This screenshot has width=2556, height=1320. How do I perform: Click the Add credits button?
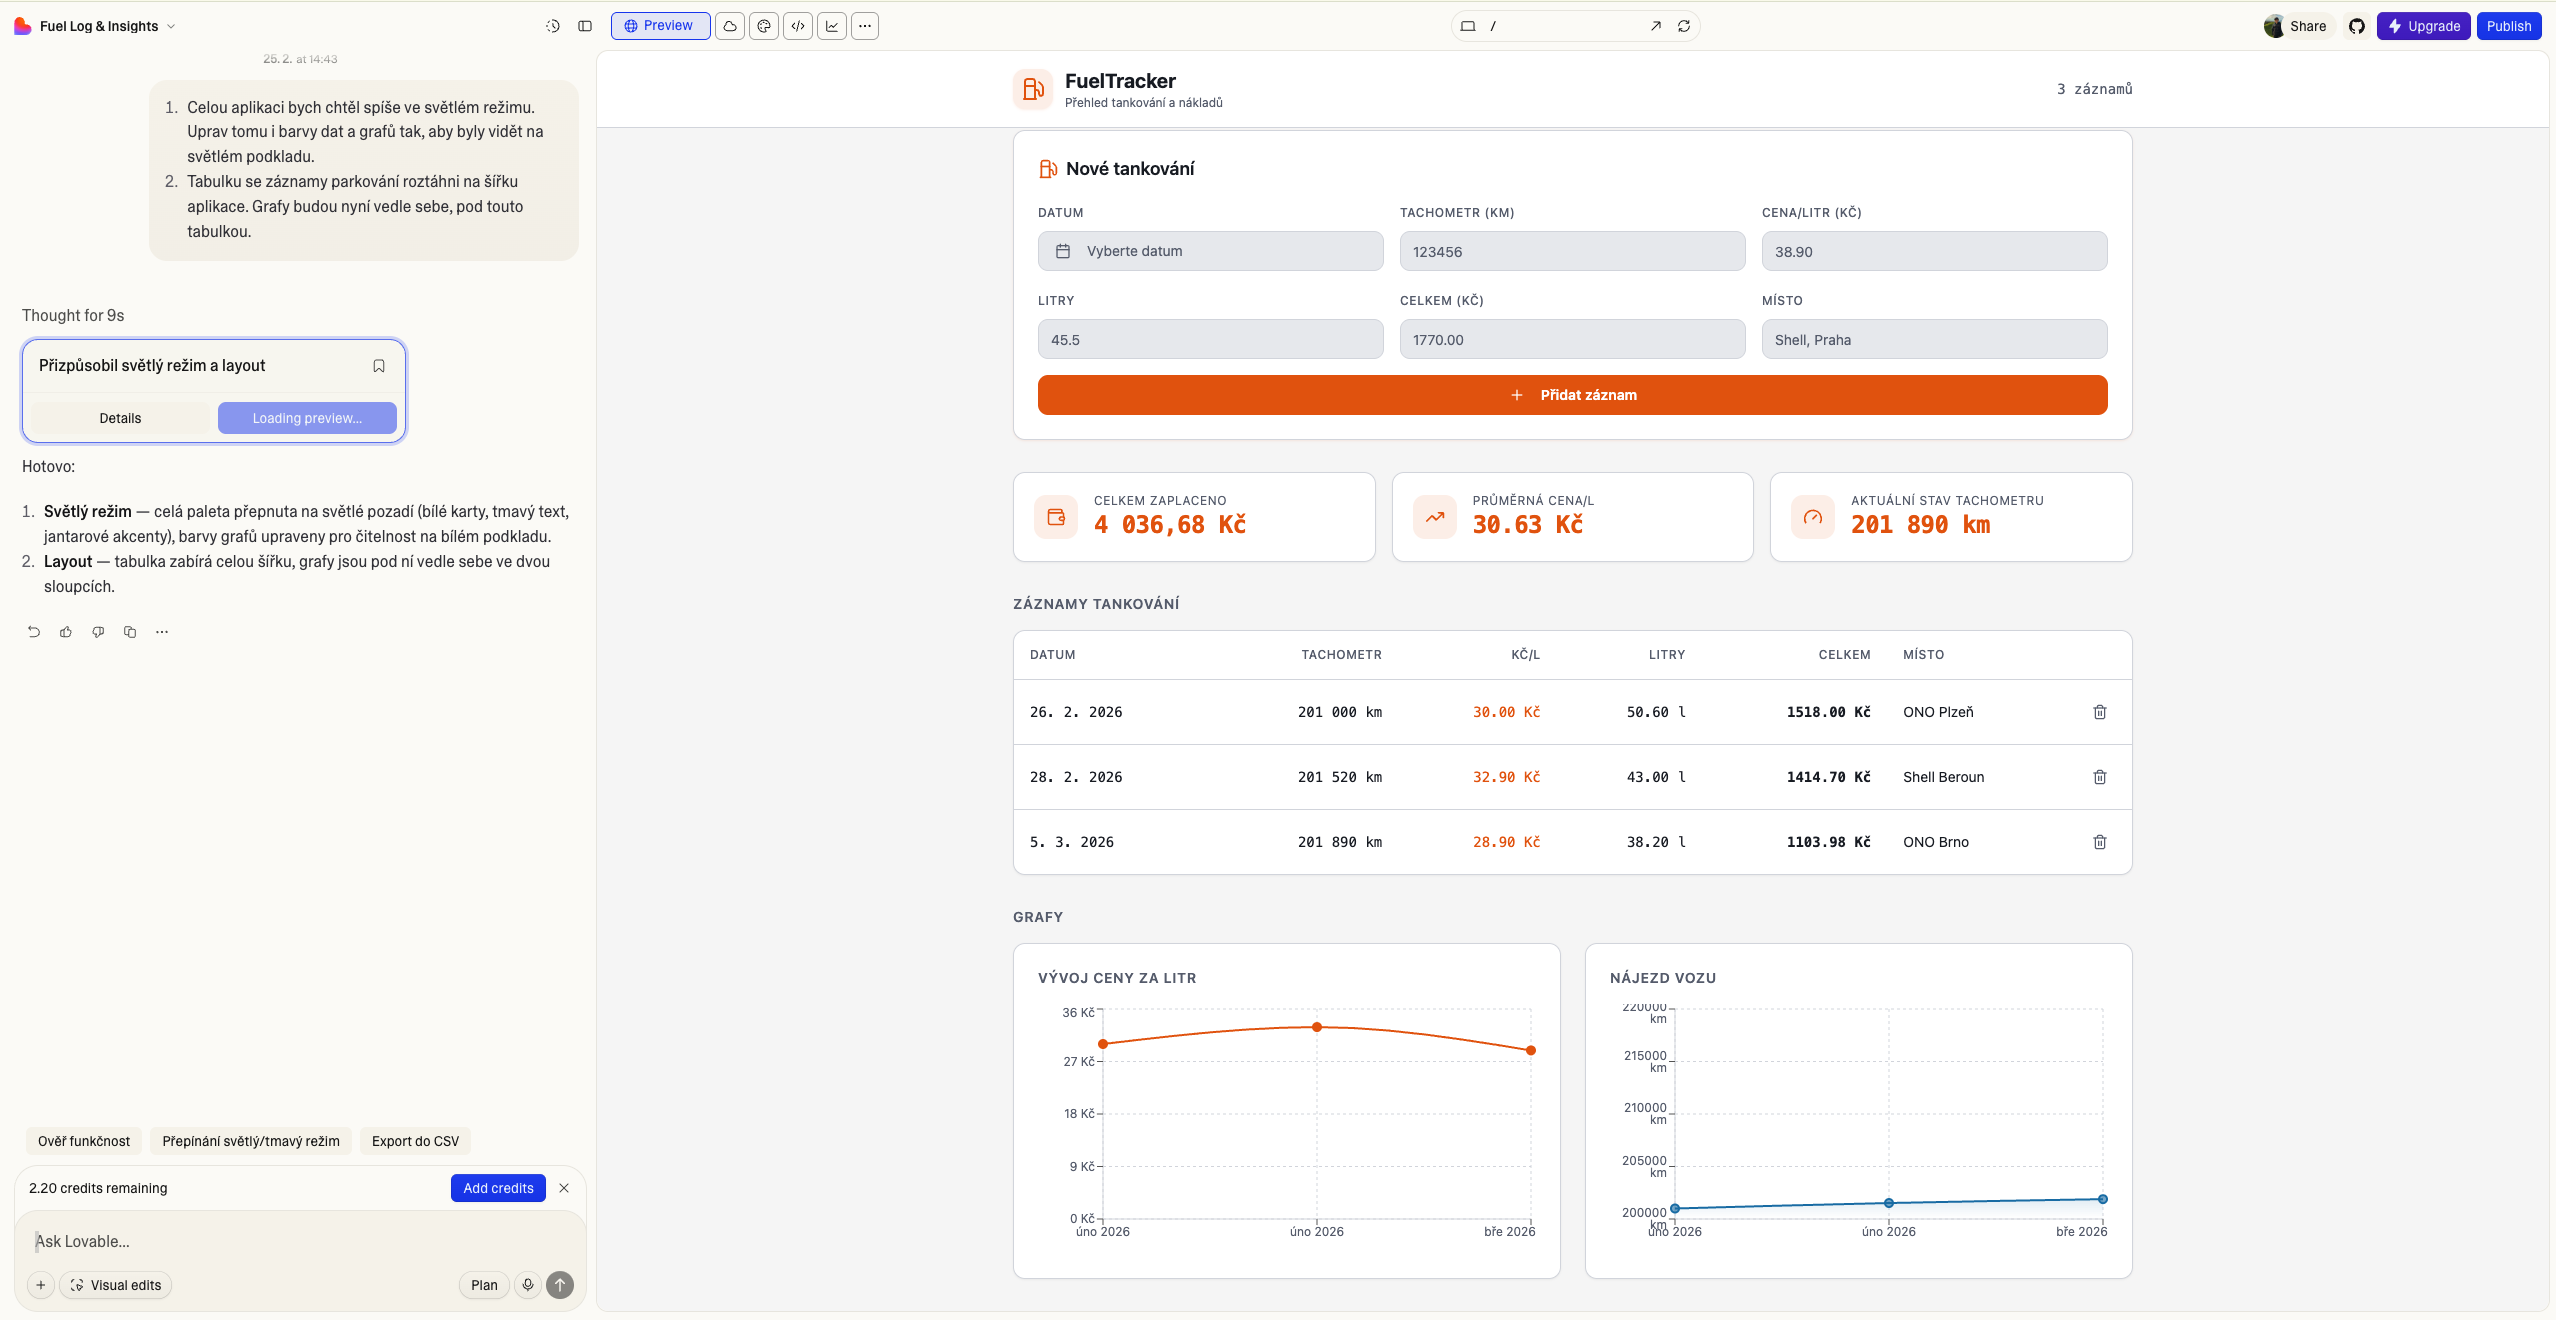[498, 1188]
